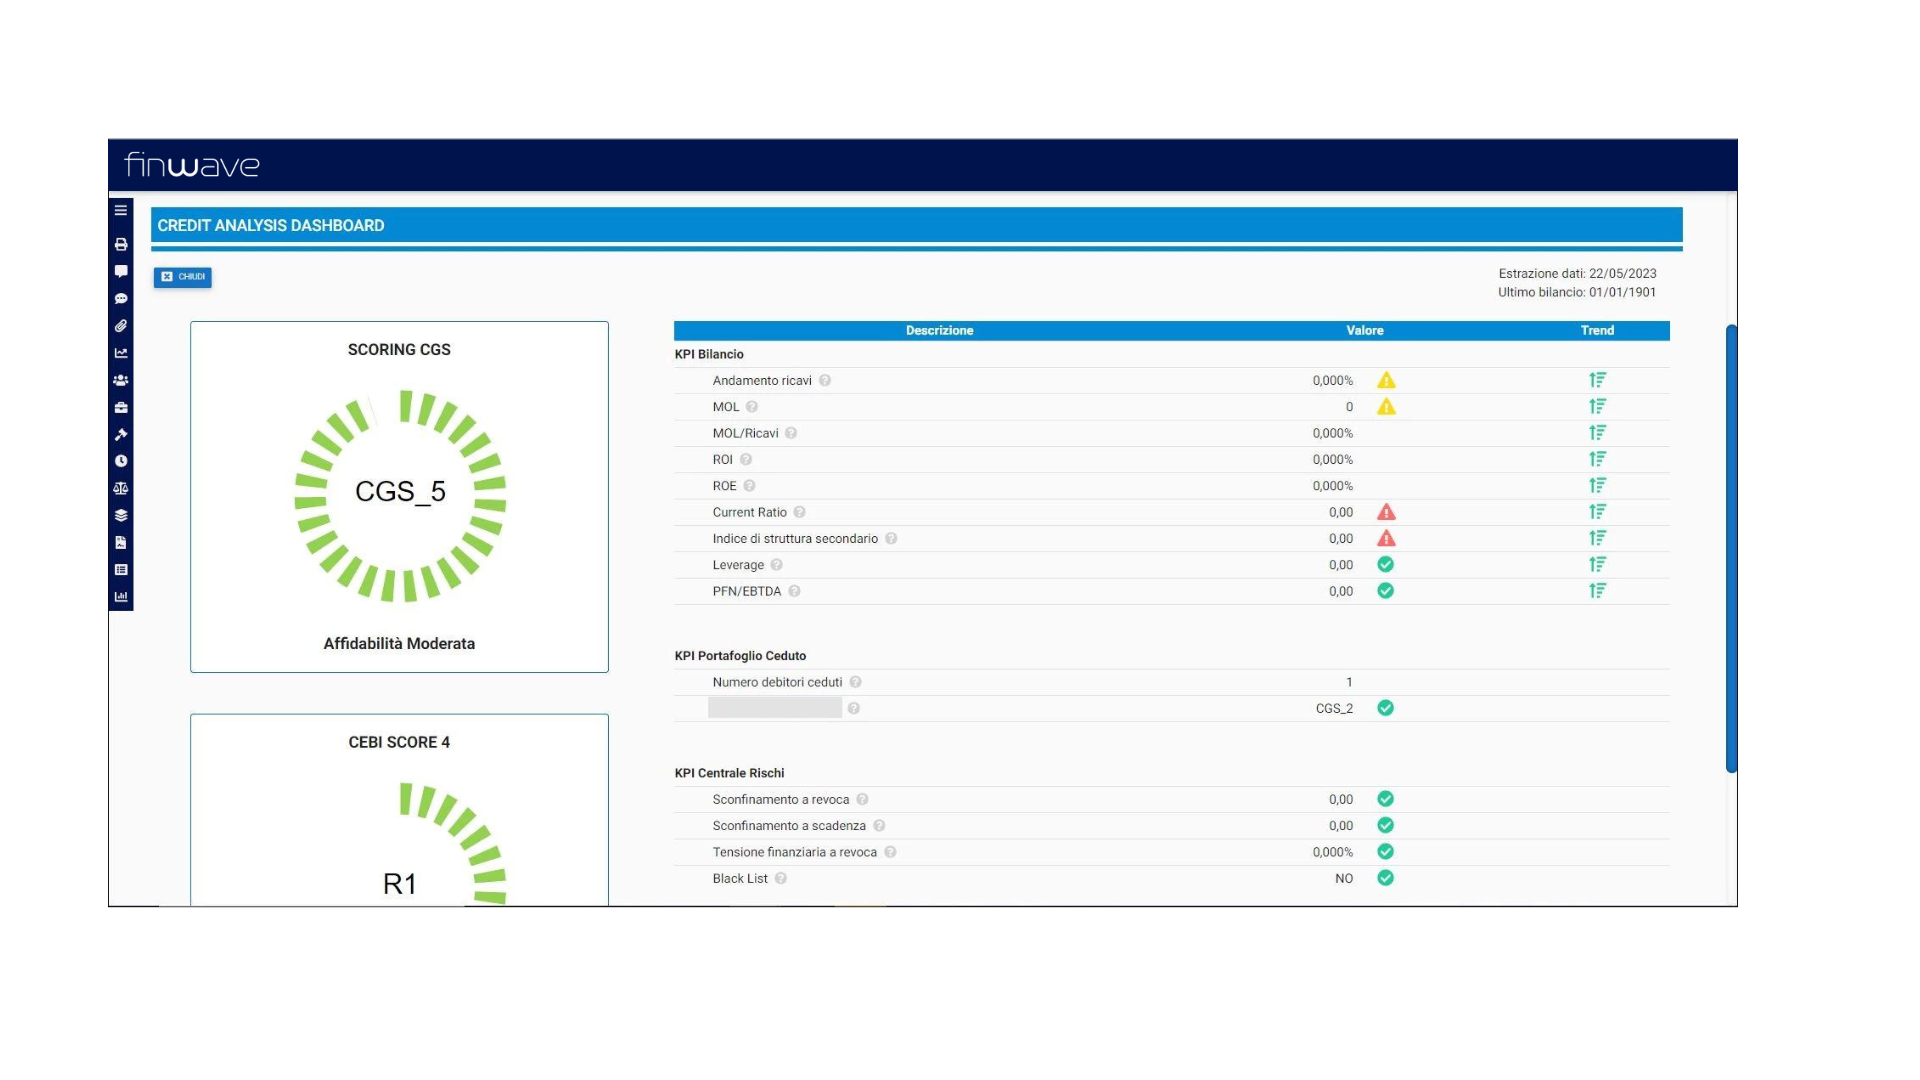
Task: Open the paperclip attachments icon
Action: tap(121, 326)
